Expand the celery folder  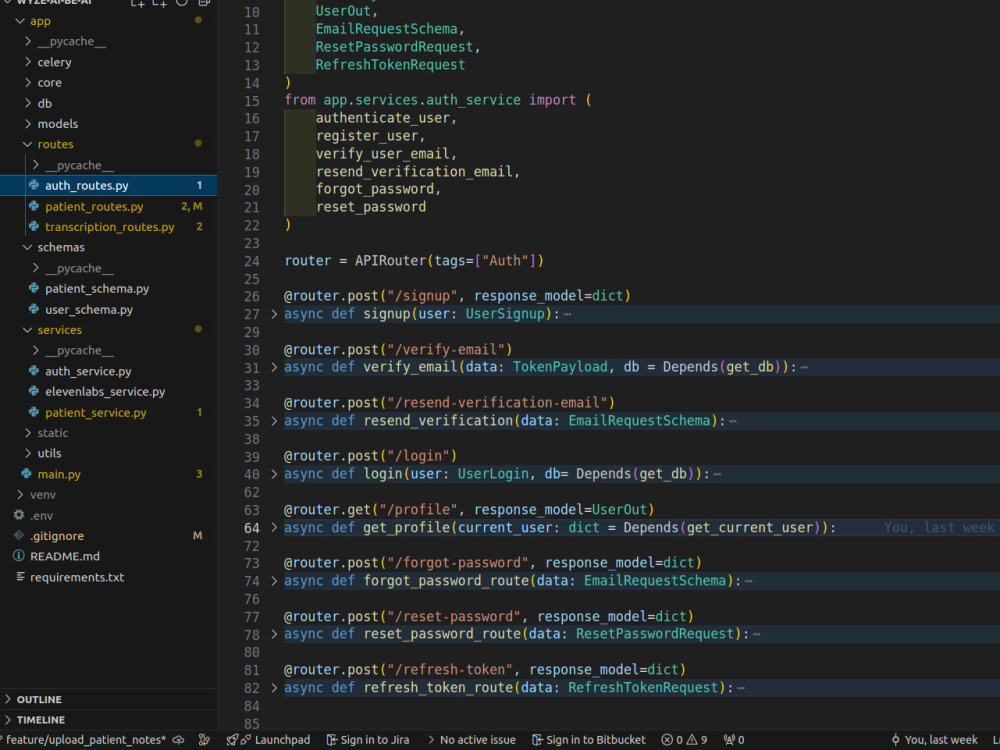28,62
